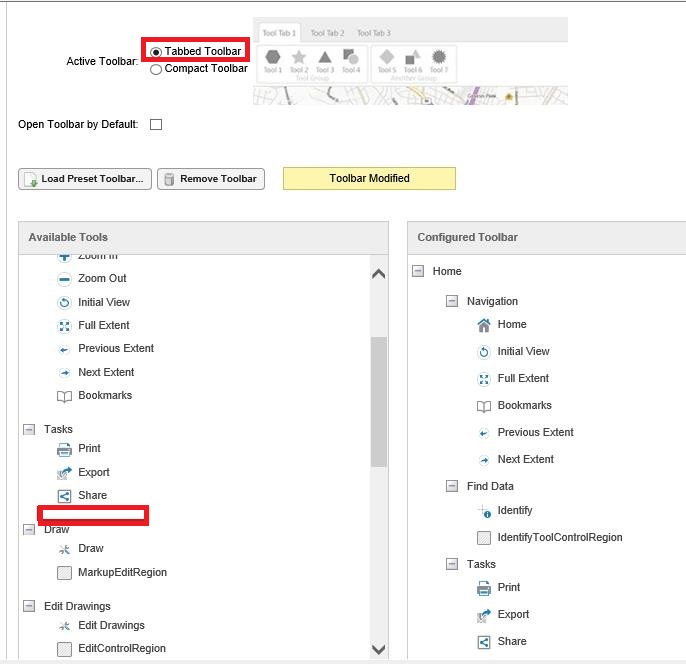Click Initial View icon in Configured Toolbar
The image size is (686, 664).
(484, 352)
